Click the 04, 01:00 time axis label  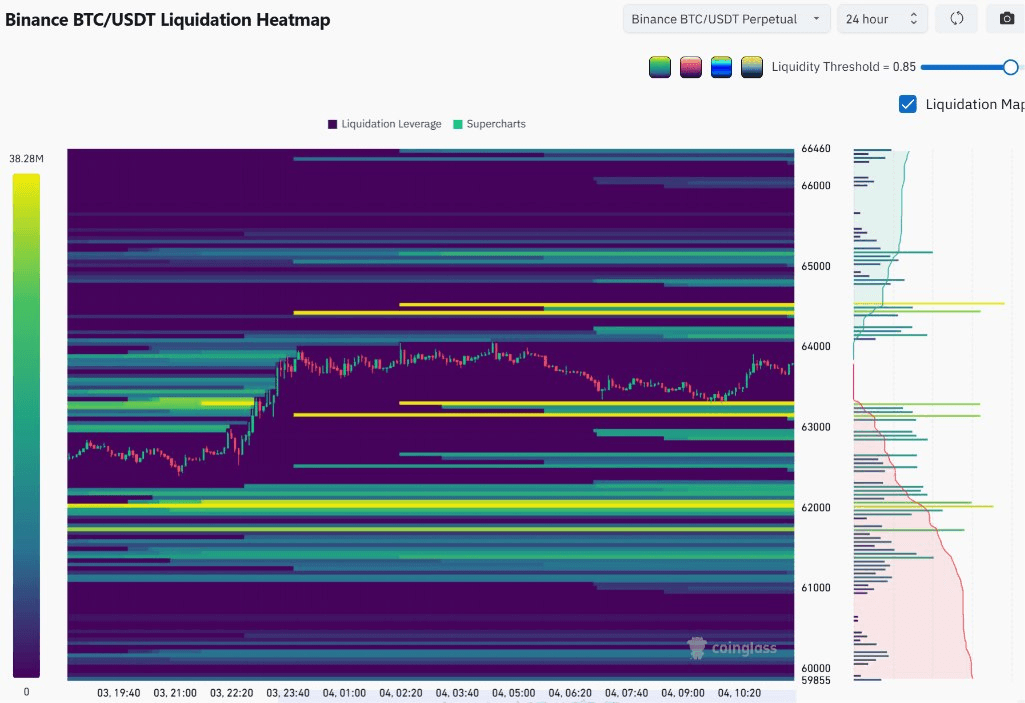tap(344, 693)
